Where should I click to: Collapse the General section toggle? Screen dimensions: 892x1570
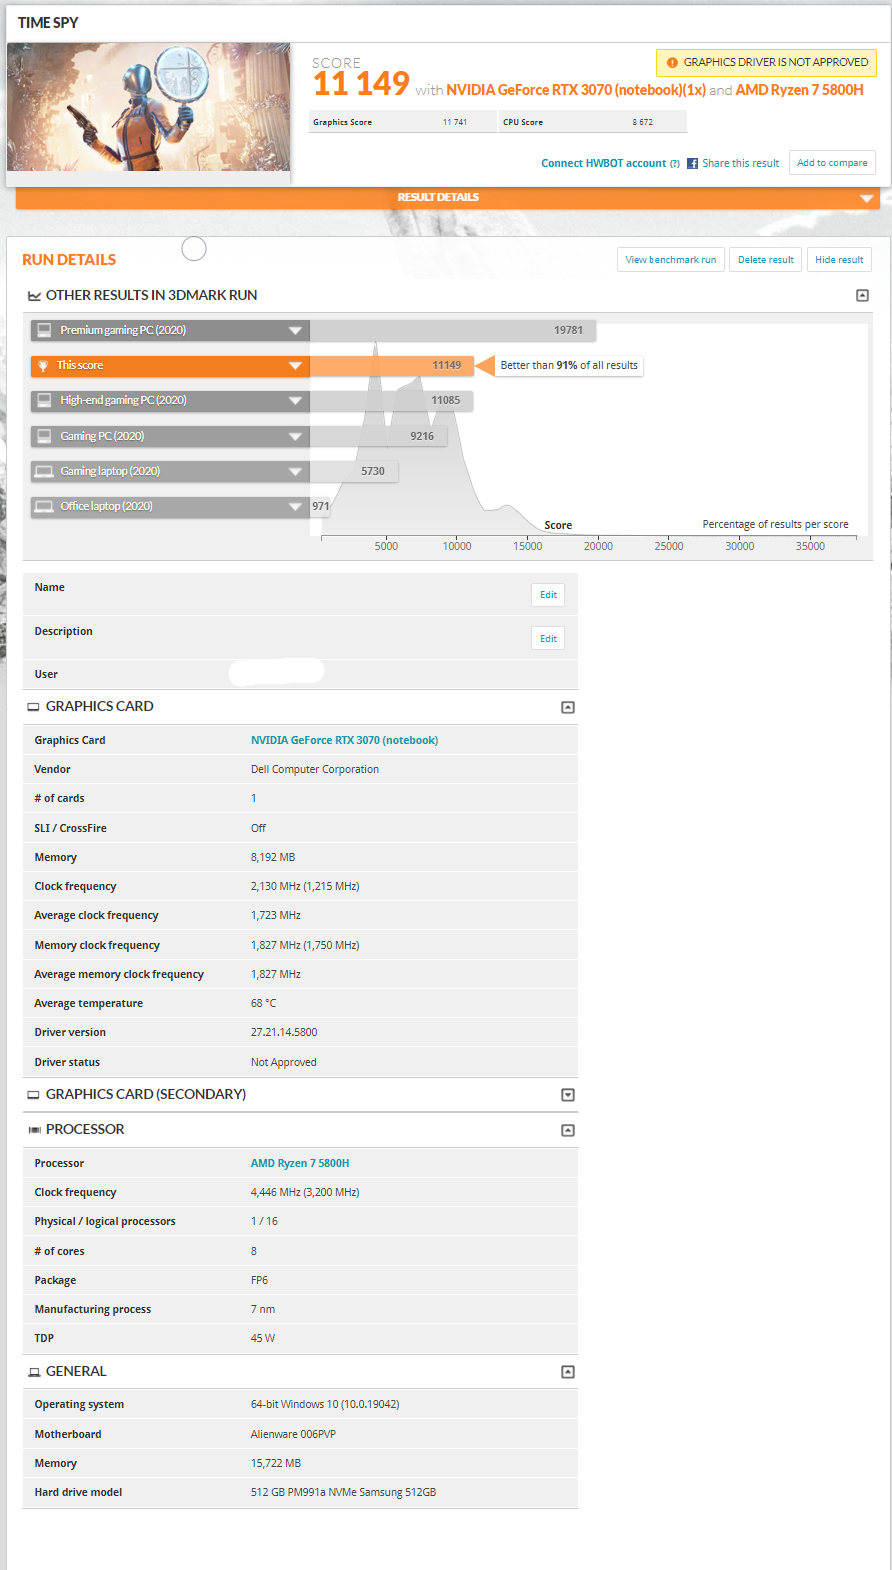coord(568,1372)
